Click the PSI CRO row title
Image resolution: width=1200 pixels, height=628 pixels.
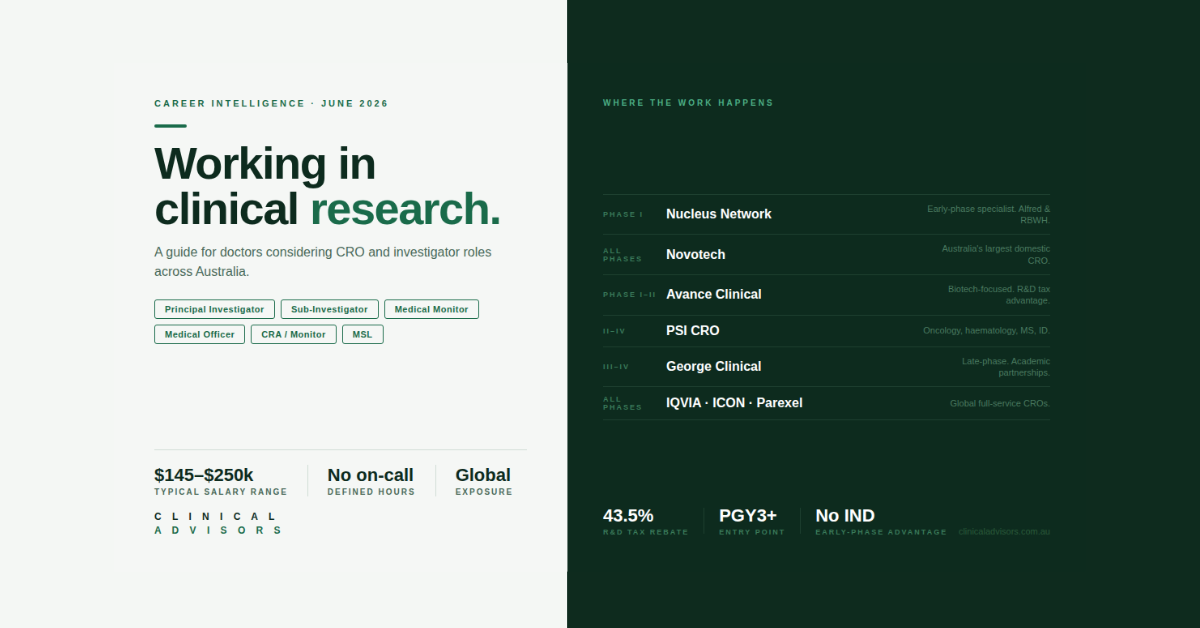pyautogui.click(x=693, y=331)
